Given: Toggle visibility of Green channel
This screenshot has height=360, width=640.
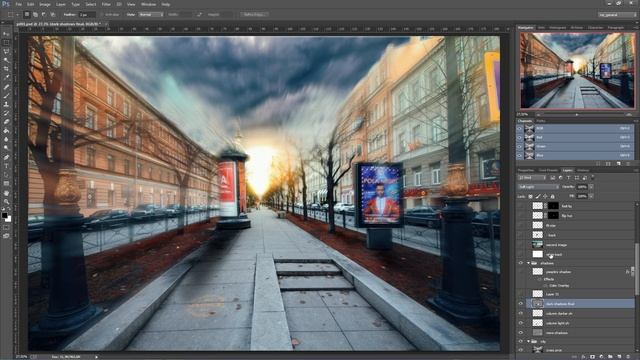Looking at the screenshot, I should (x=520, y=146).
